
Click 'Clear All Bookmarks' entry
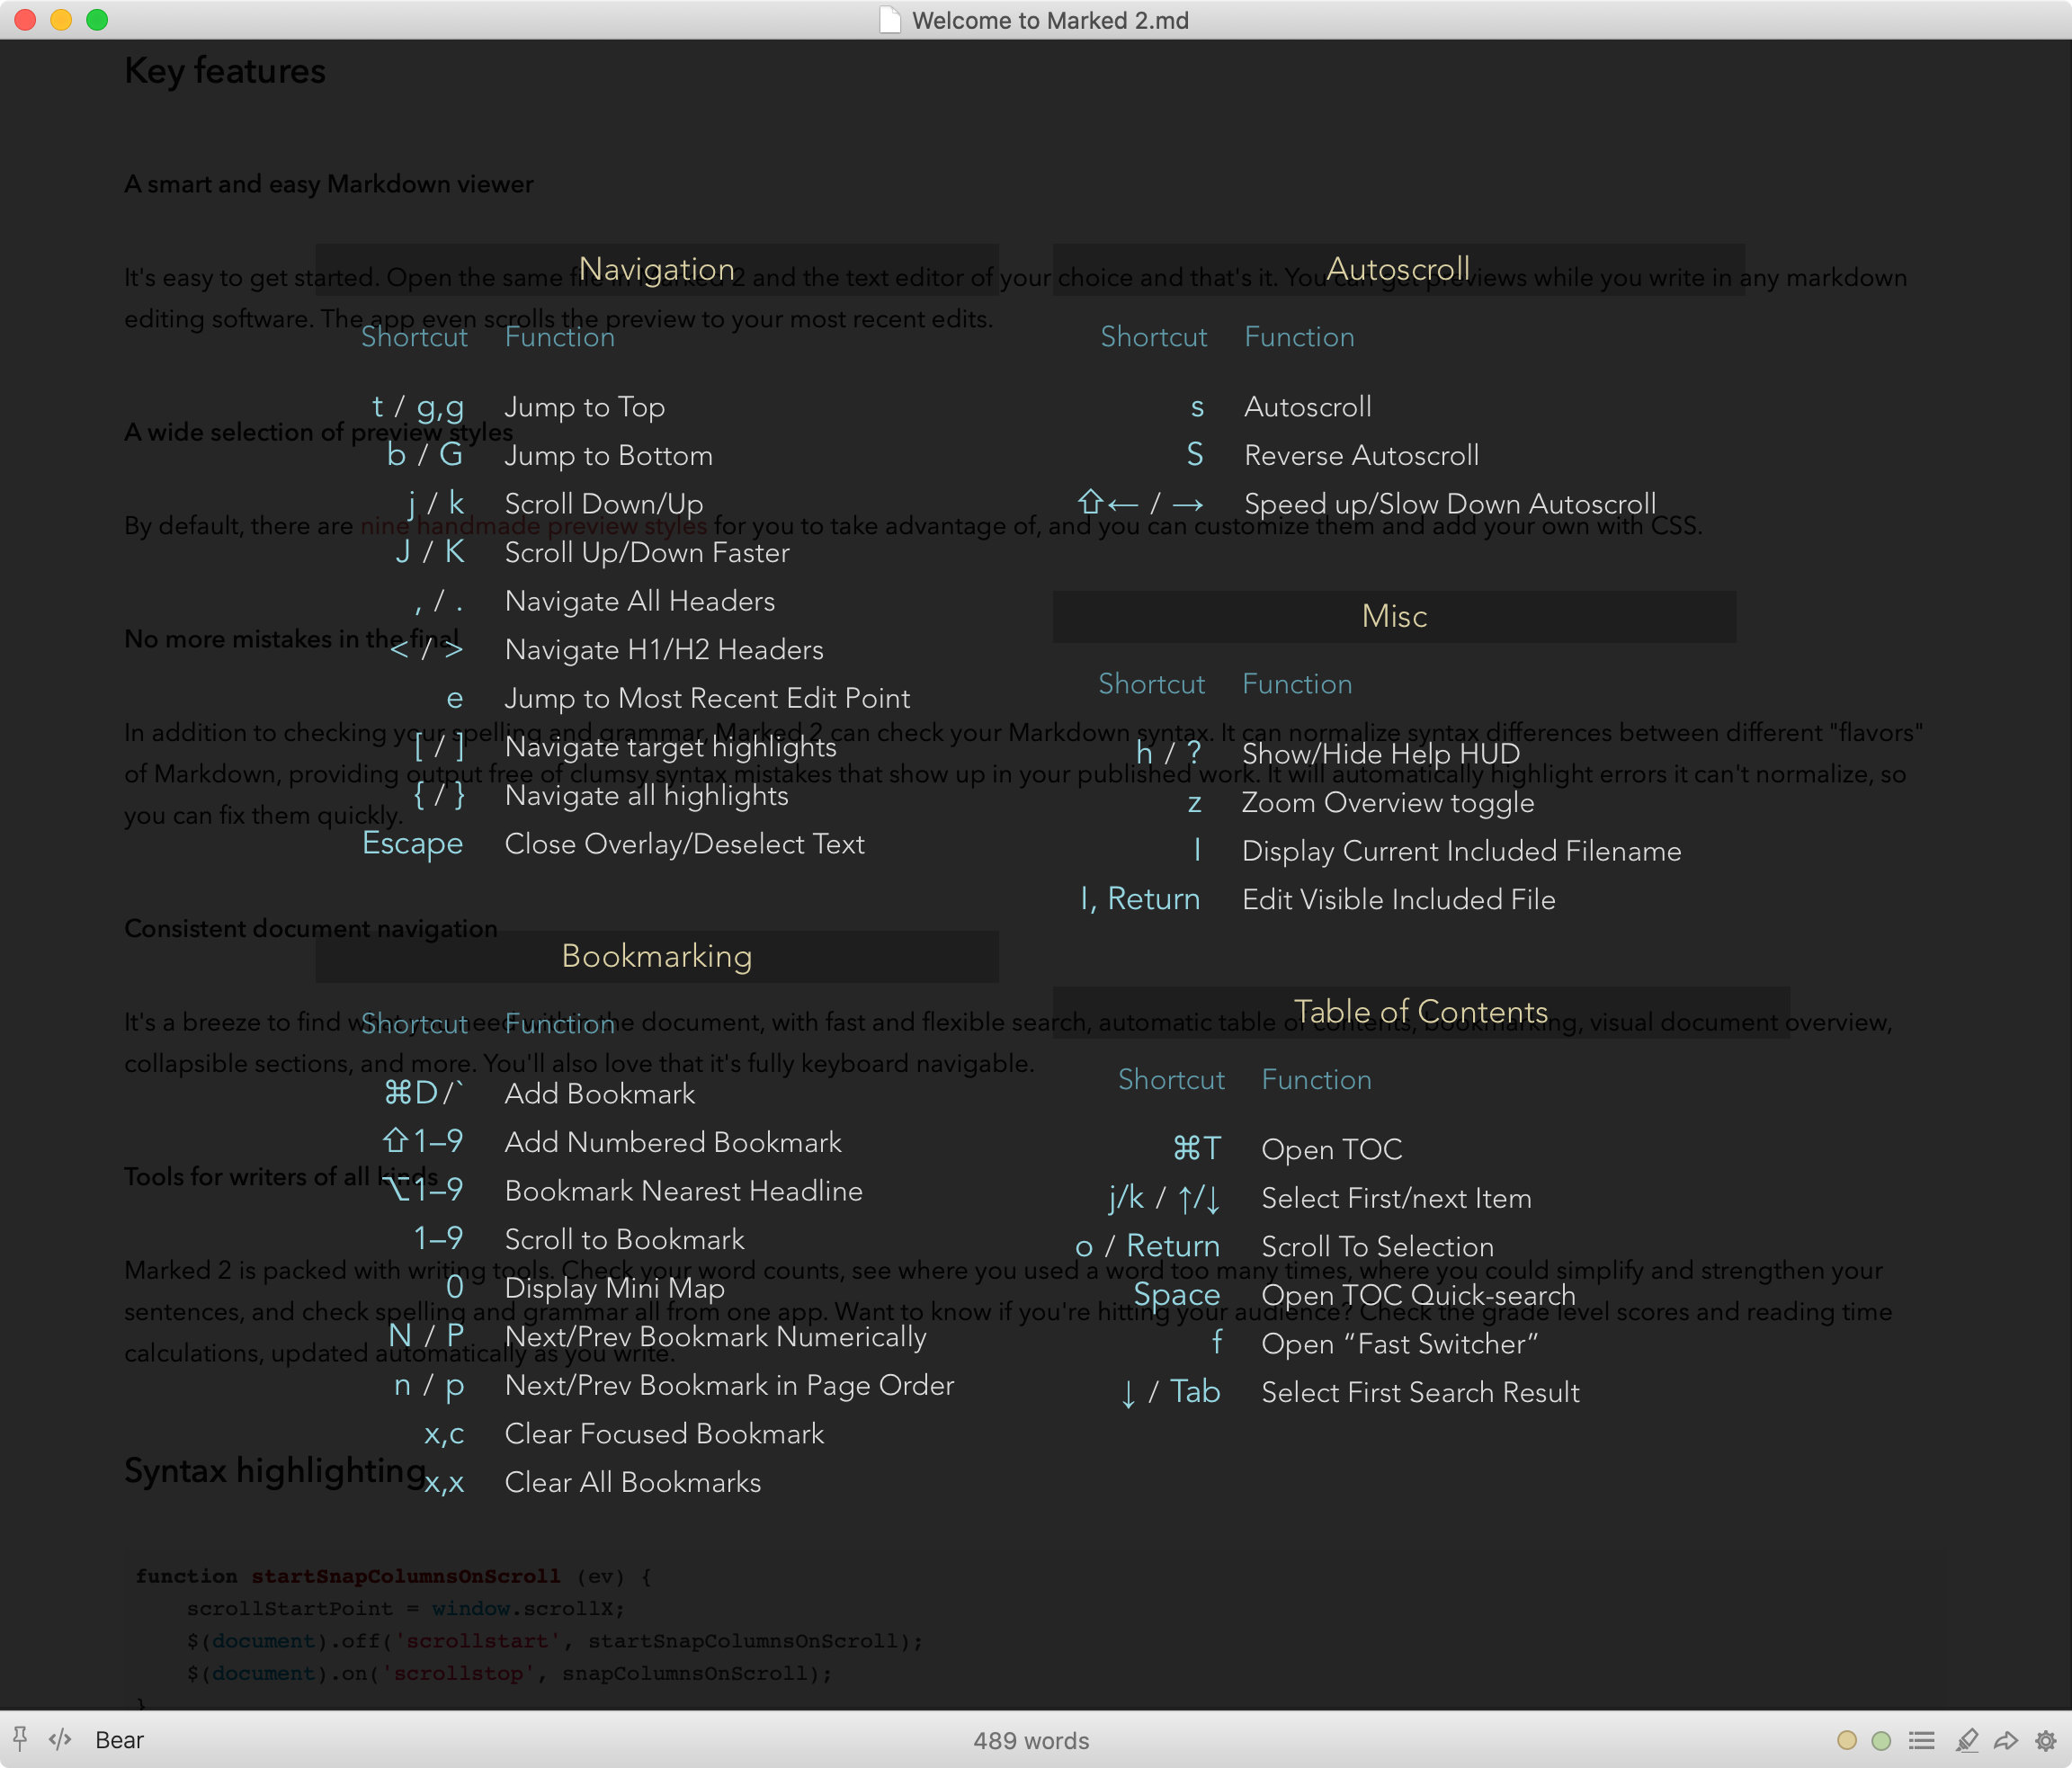pos(633,1483)
